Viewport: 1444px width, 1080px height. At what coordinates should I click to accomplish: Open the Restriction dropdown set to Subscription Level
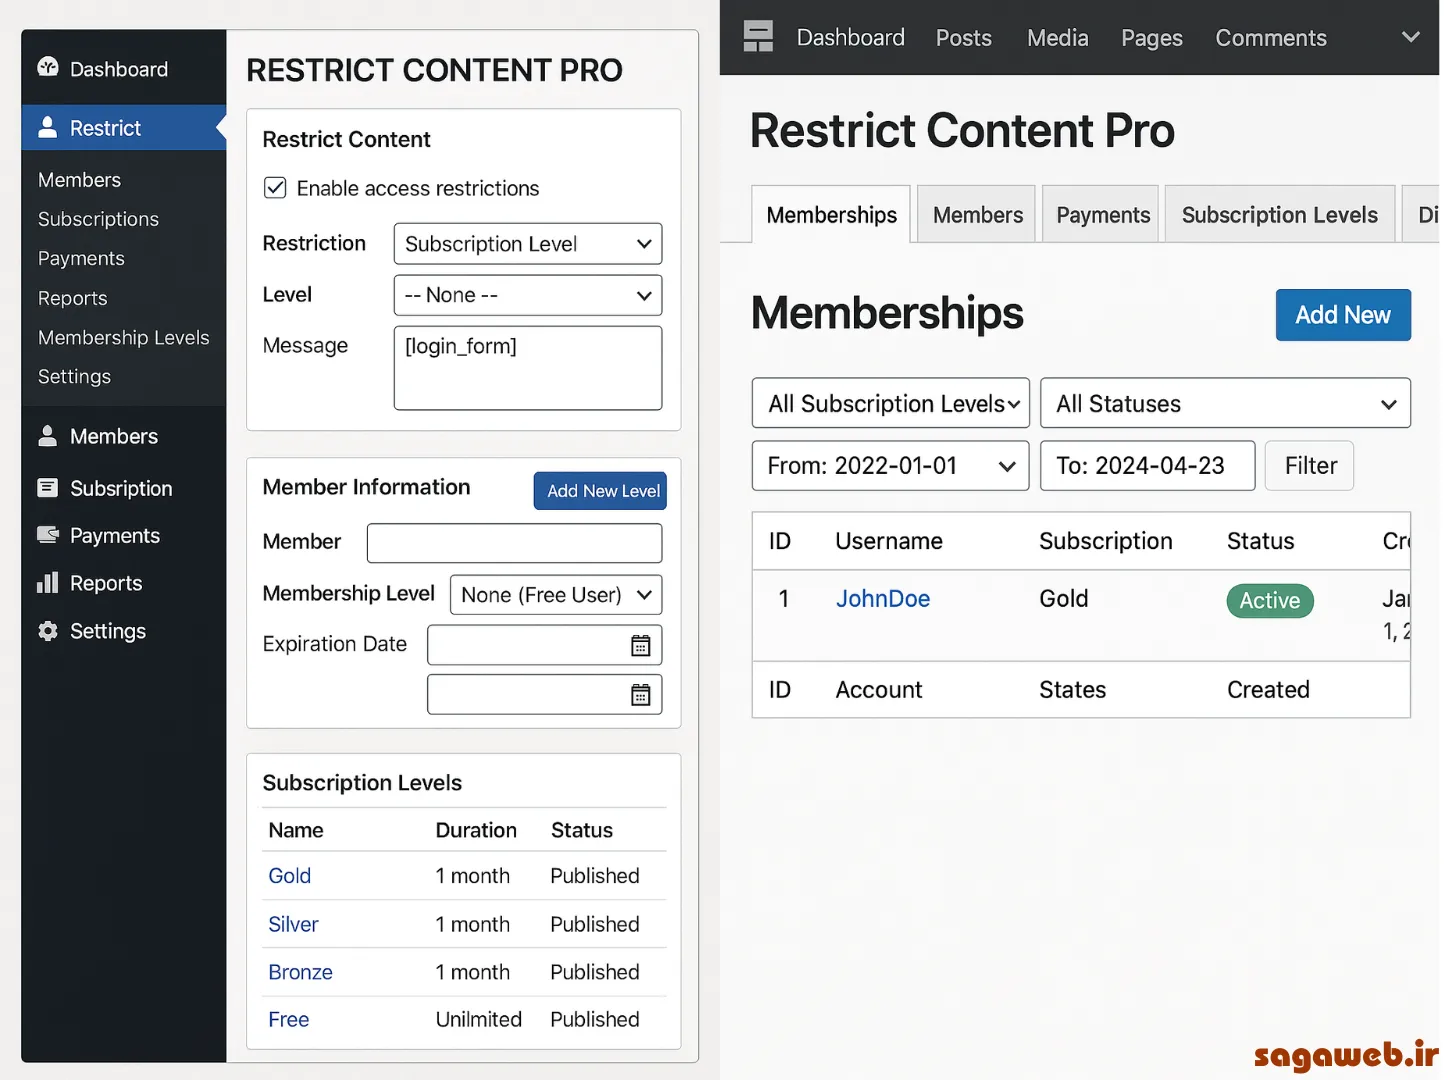pyautogui.click(x=527, y=244)
